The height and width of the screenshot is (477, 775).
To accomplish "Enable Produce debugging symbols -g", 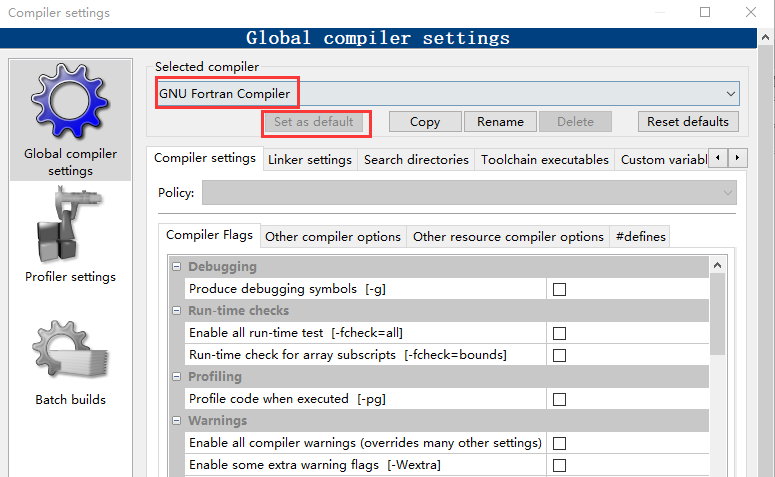I will point(559,289).
